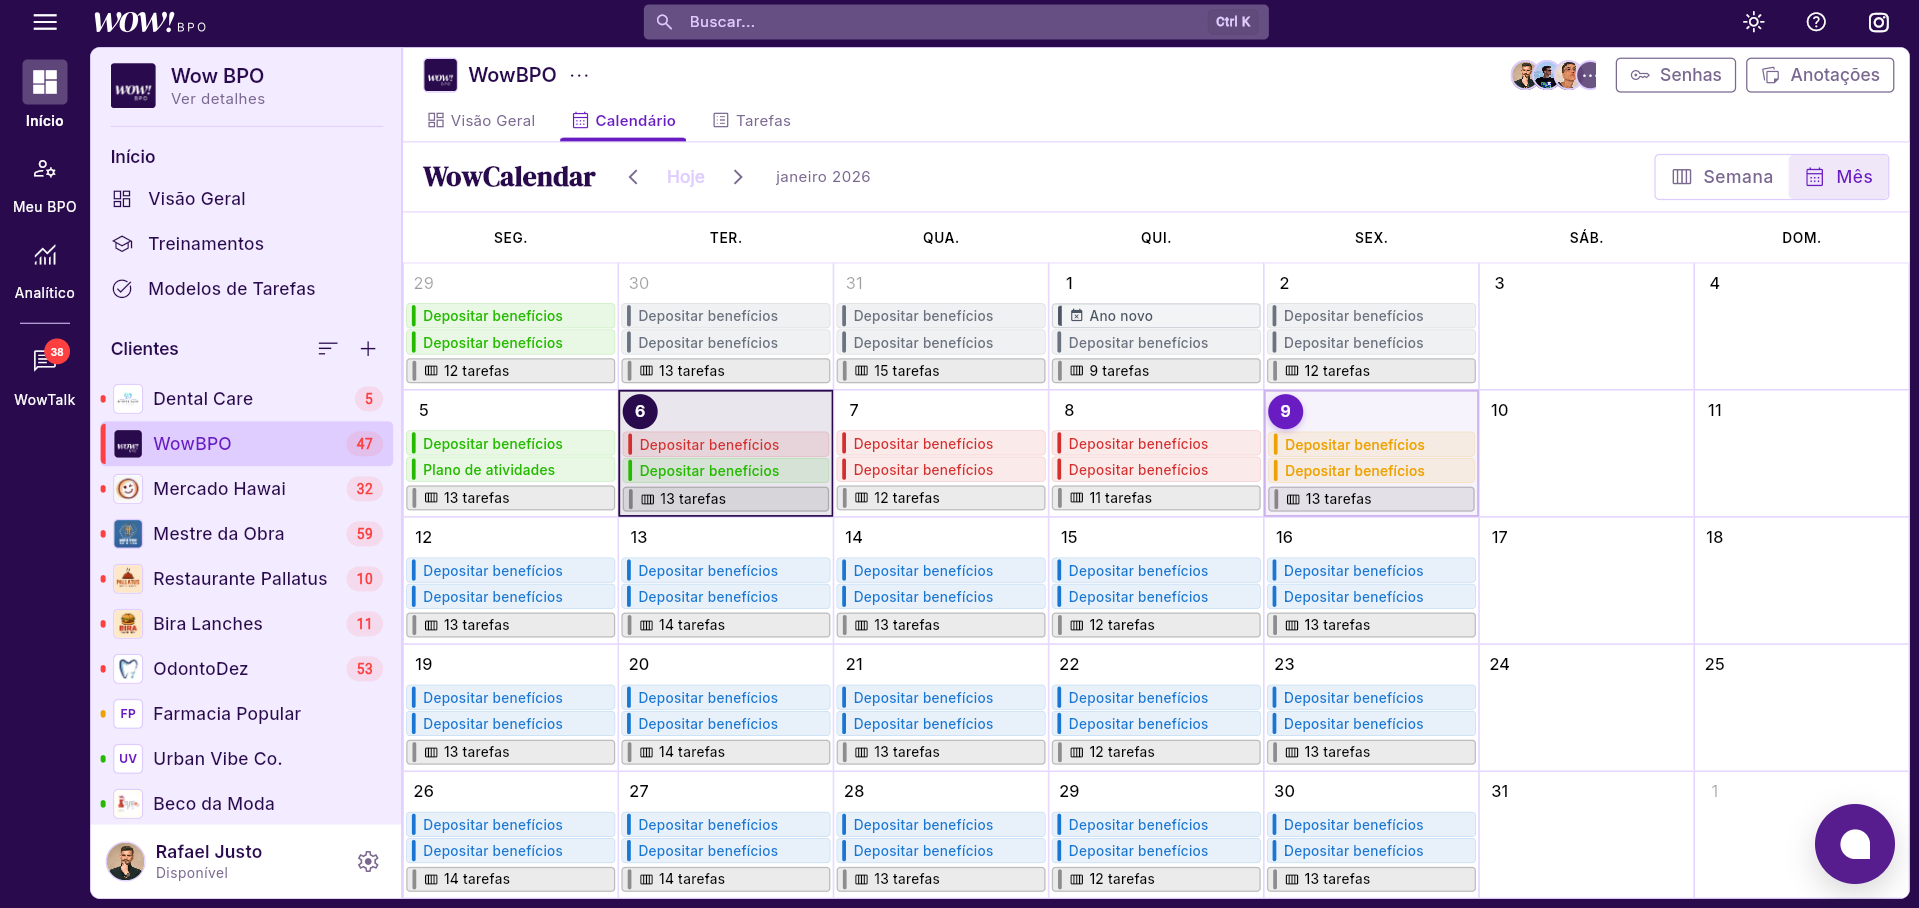Toggle the light/dark theme sun icon
The height and width of the screenshot is (908, 1919).
coord(1753,22)
